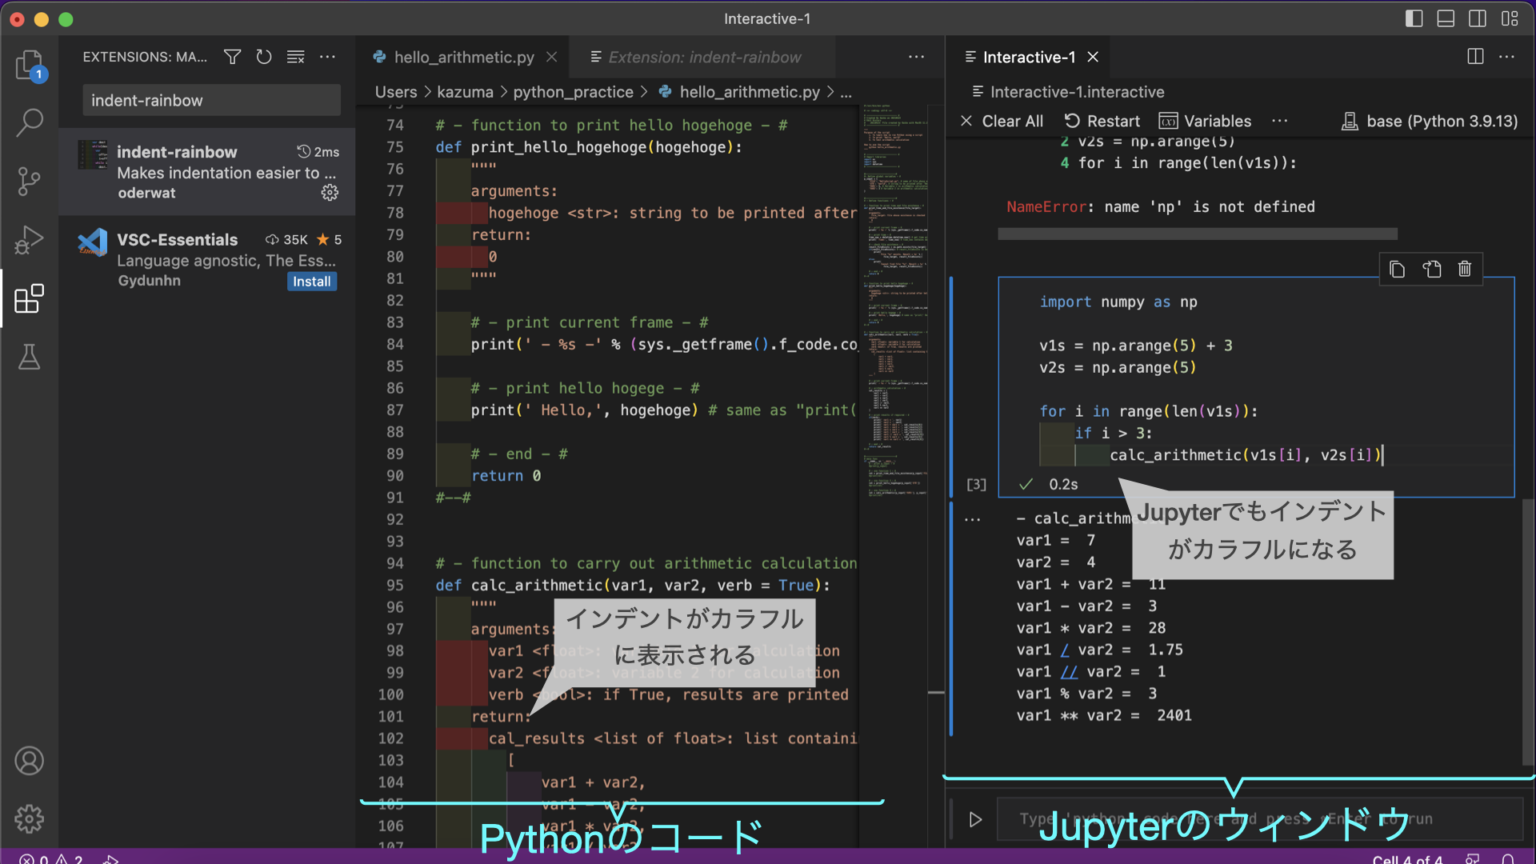
Task: Open the indent-rainbow manage gear icon
Action: pos(329,193)
